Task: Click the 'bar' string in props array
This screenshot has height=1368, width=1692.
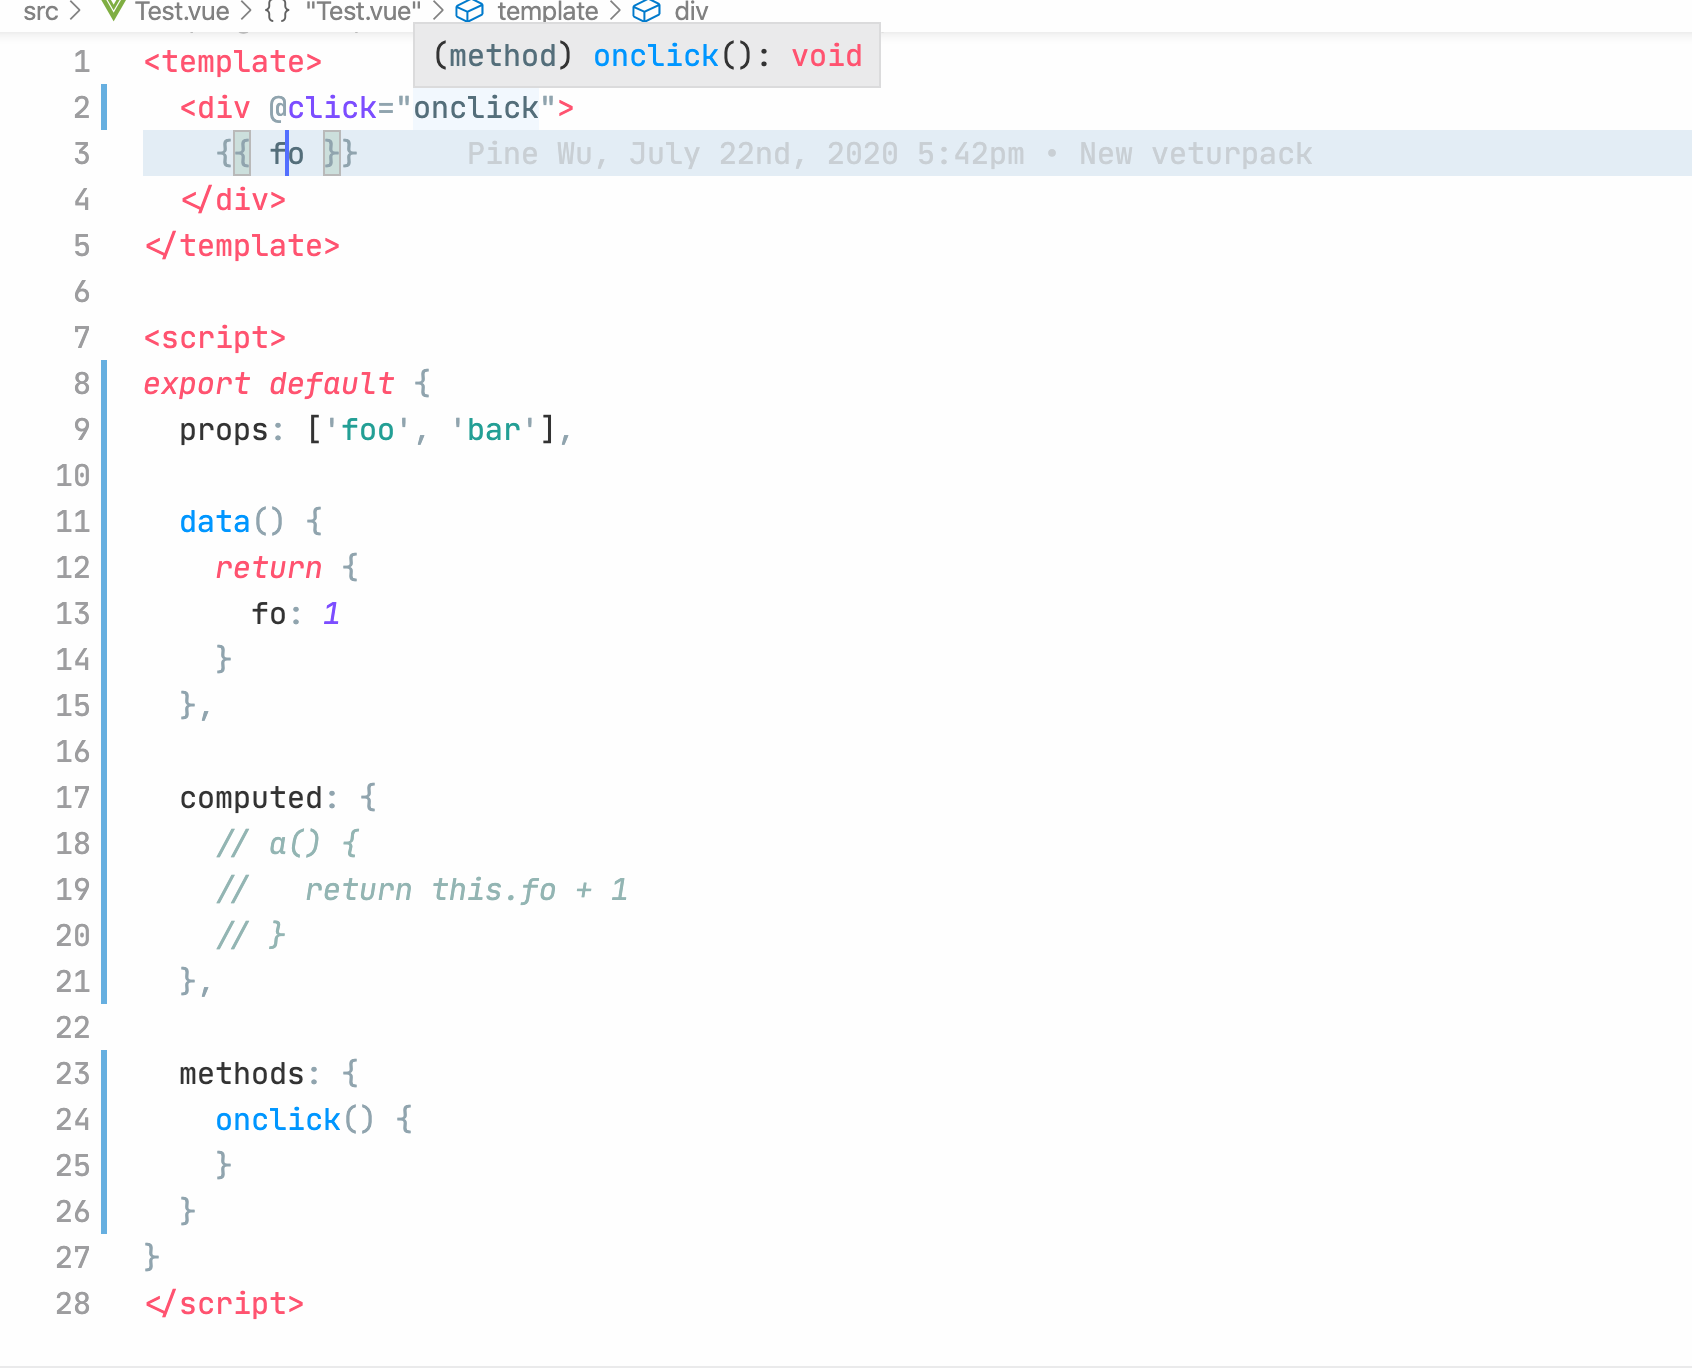Action: (x=494, y=430)
